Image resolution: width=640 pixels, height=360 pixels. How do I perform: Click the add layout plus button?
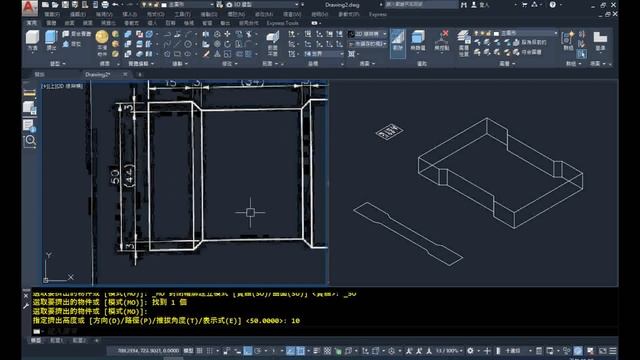point(97,340)
